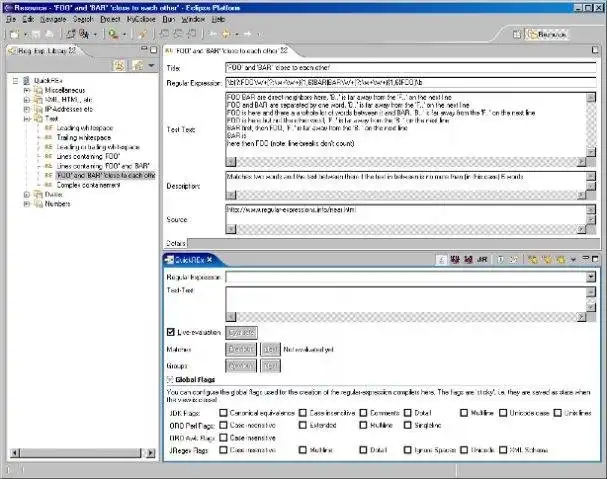Viewport: 607px width, 479px height.
Task: Click the first Reg Exp Library toolbar icon
Action: 119,65
